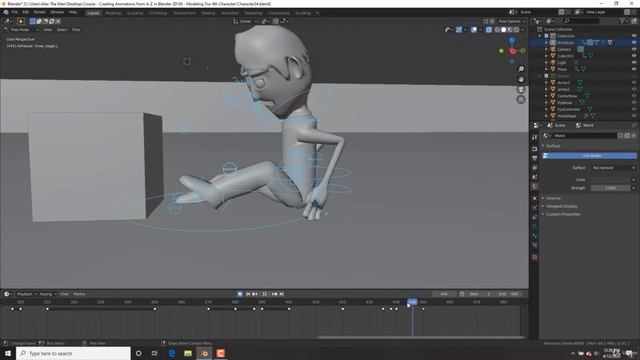Viewport: 640px width, 360px height.
Task: Click the world Color swatch
Action: click(x=611, y=180)
